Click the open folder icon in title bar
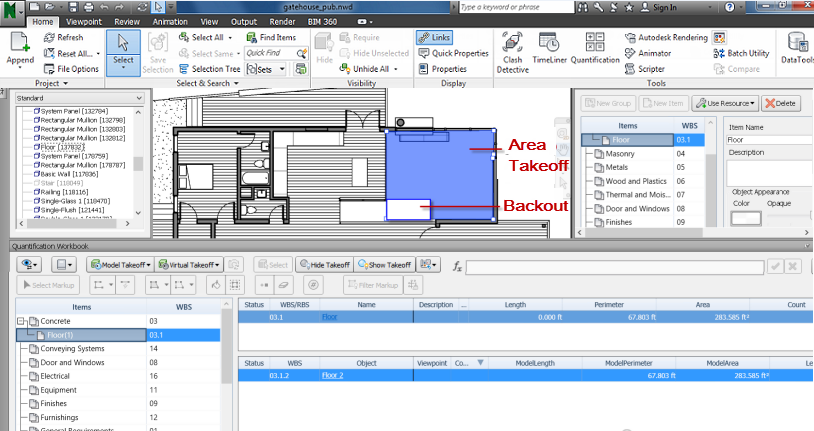The height and width of the screenshot is (431, 814). point(50,7)
